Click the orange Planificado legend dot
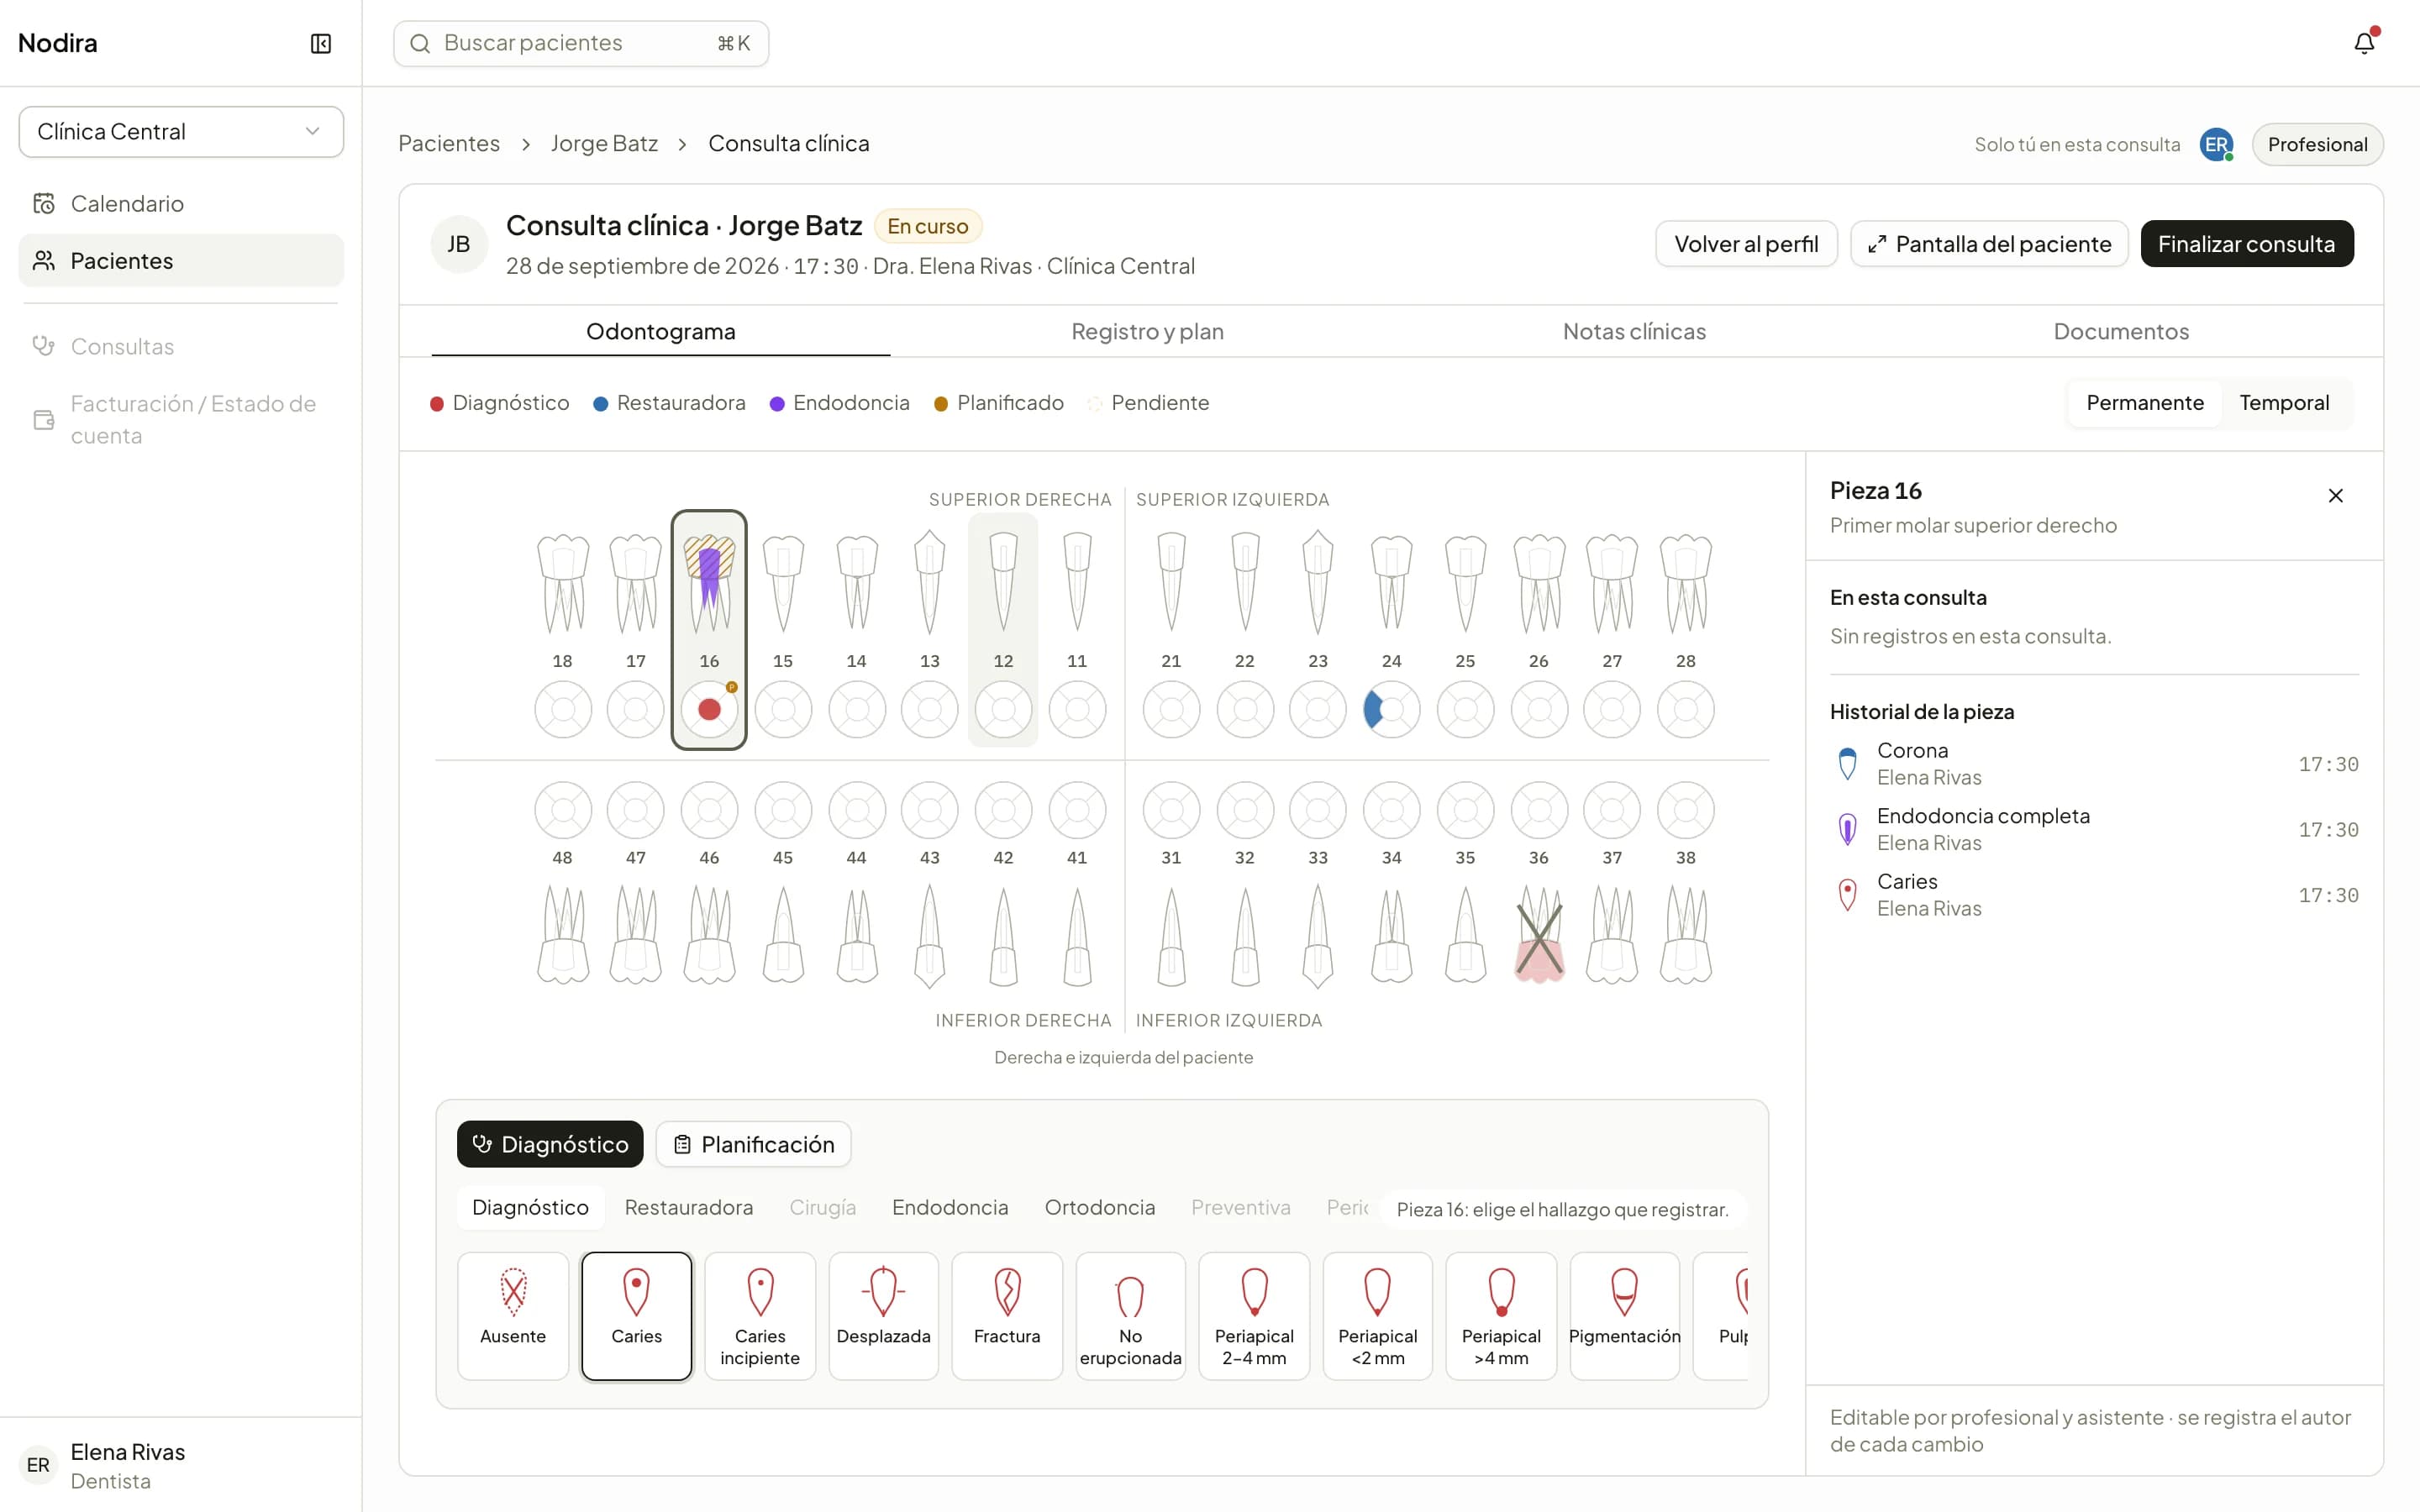This screenshot has width=2420, height=1512. coord(941,404)
